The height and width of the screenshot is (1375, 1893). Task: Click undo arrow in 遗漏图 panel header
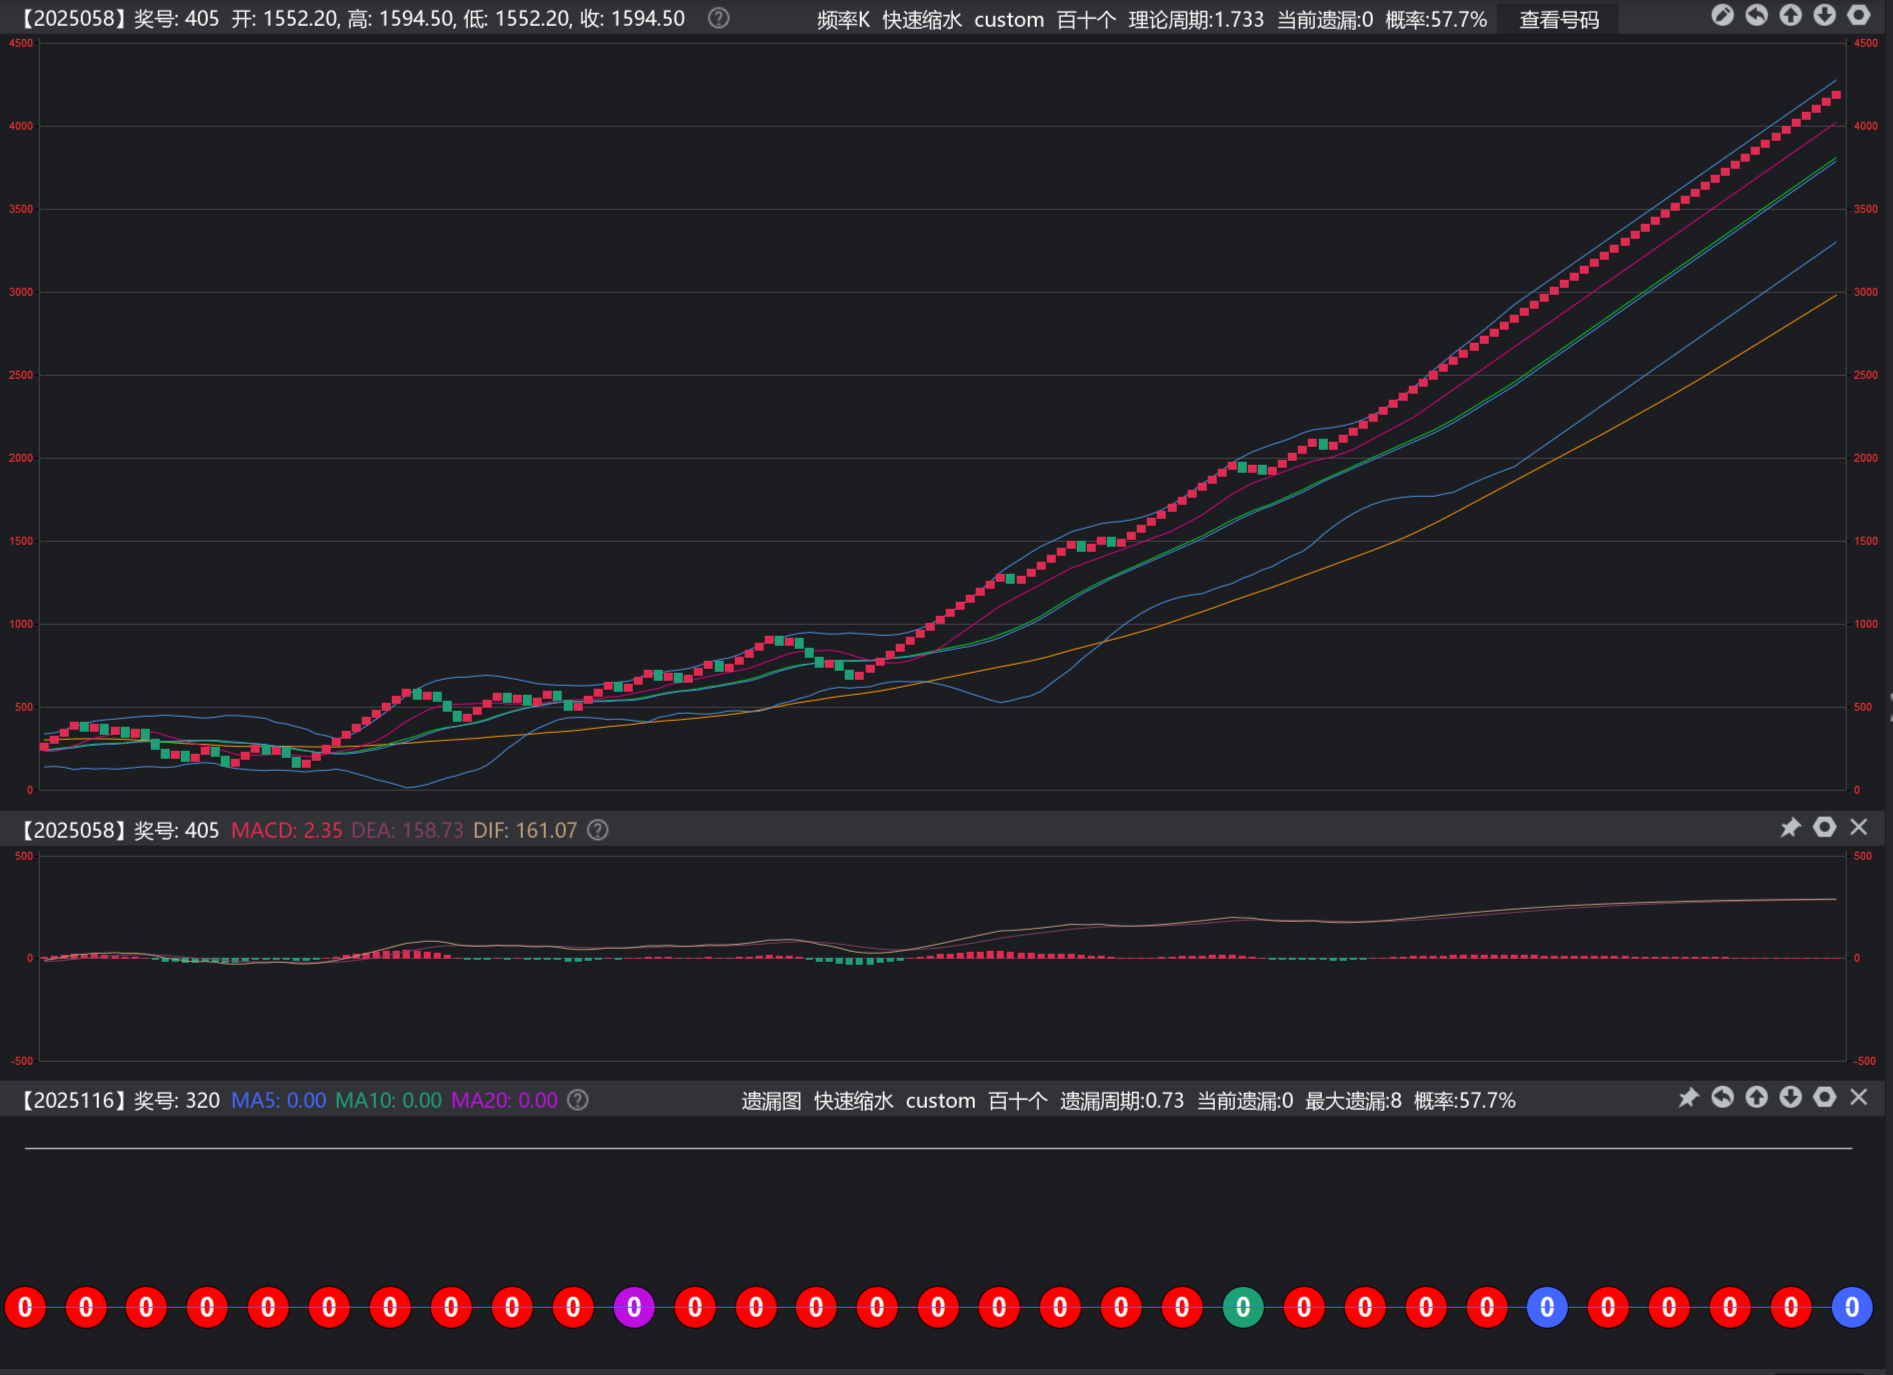point(1722,1098)
